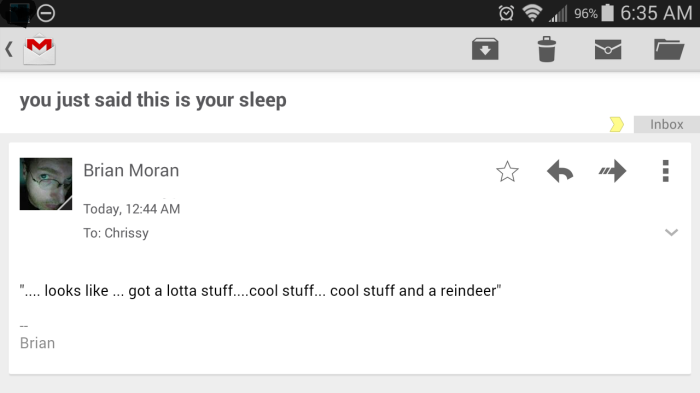Reply using the curved arrow icon

coord(560,171)
